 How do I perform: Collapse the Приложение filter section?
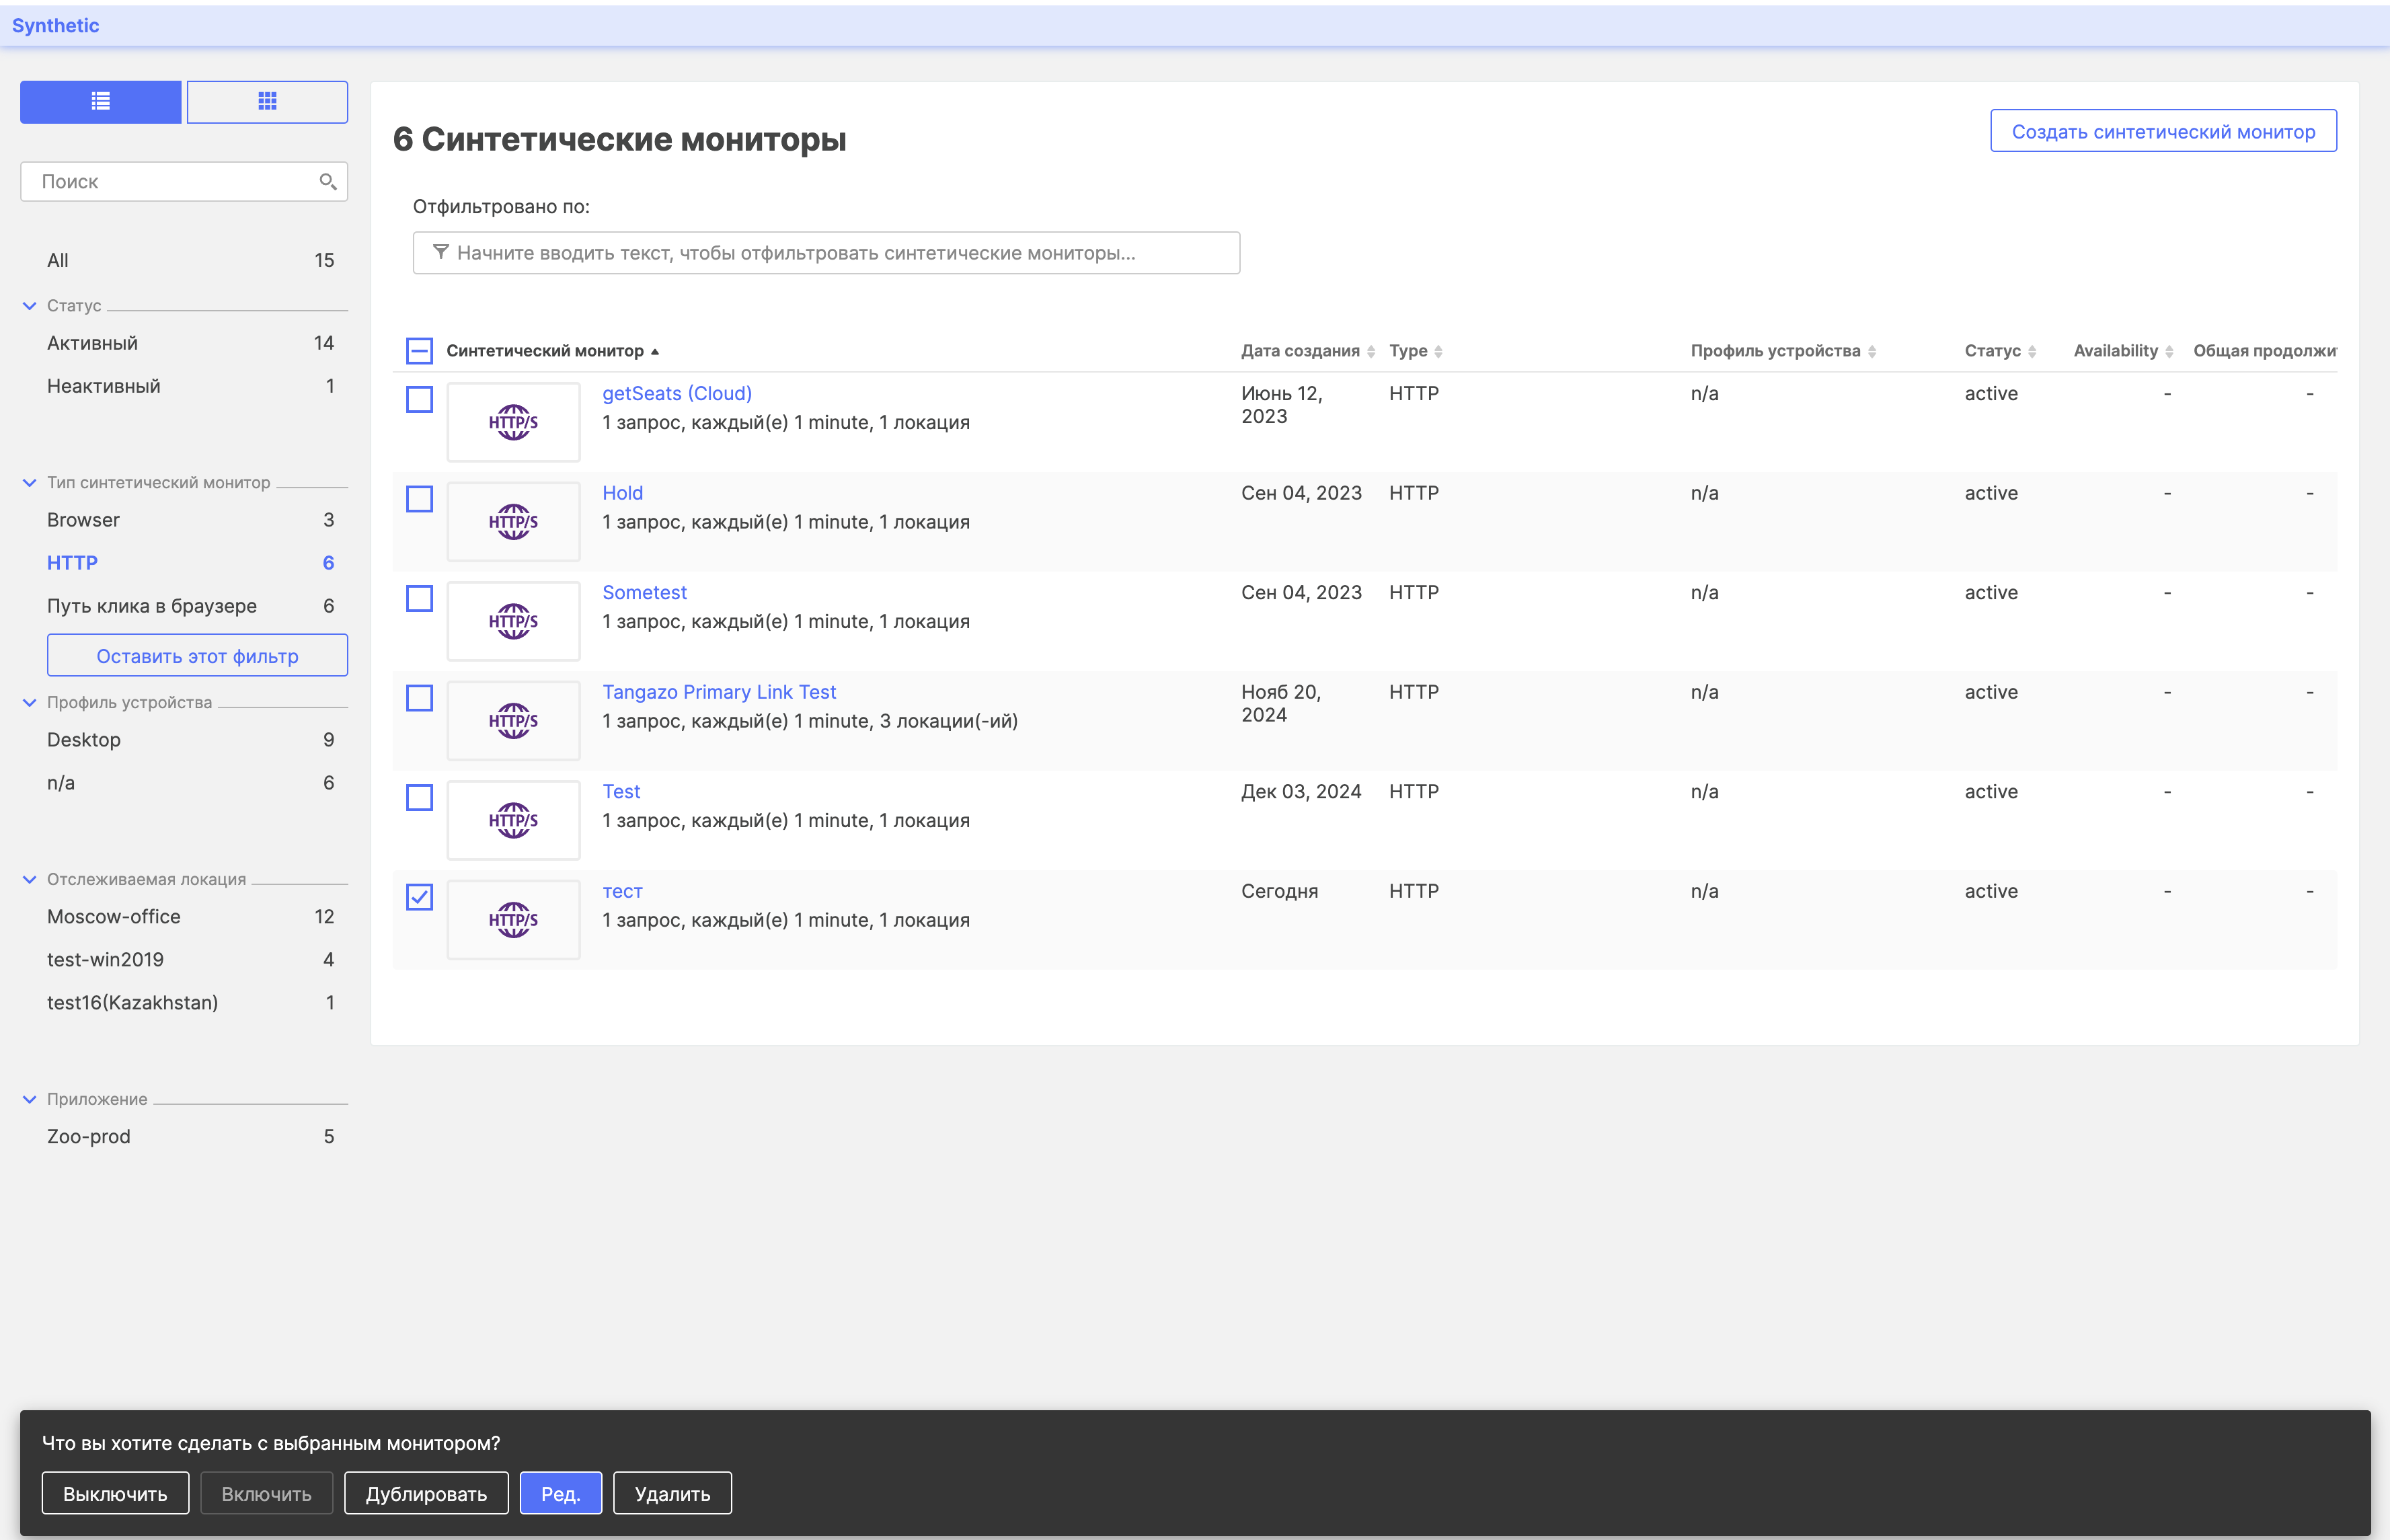point(30,1099)
